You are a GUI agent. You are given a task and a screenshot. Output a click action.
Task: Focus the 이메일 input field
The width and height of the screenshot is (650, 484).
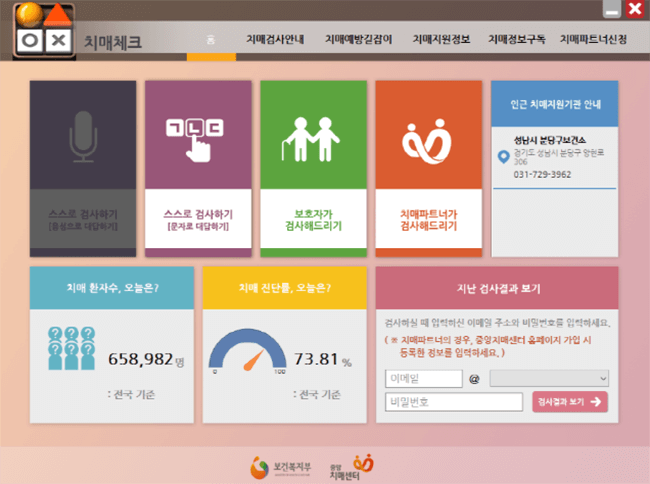[x=424, y=379]
